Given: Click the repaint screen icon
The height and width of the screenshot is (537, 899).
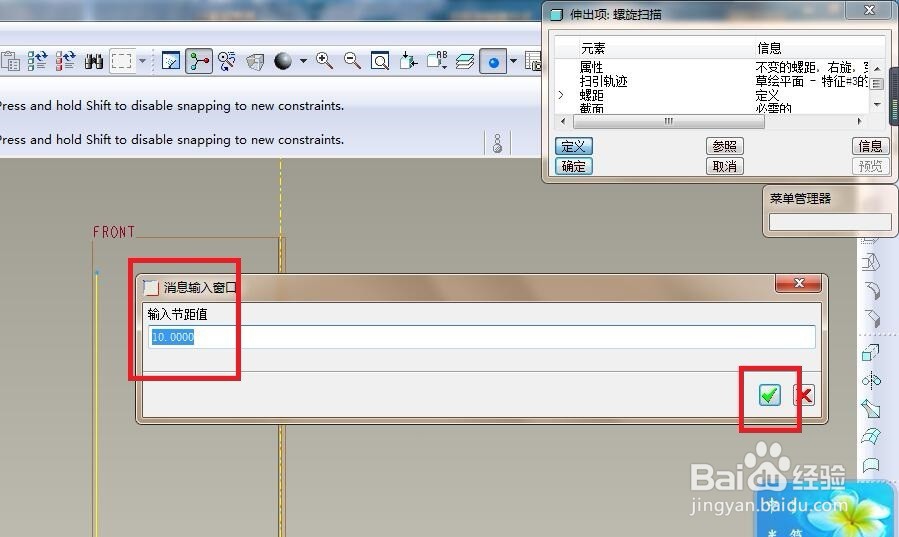Looking at the screenshot, I should pyautogui.click(x=171, y=61).
